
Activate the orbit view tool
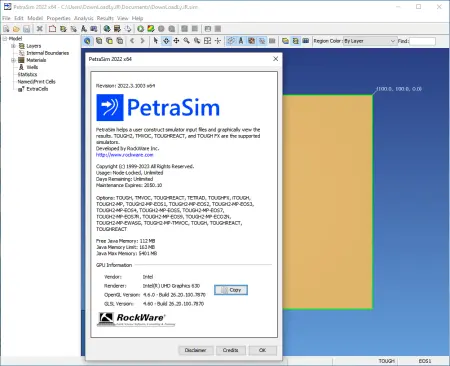166,41
